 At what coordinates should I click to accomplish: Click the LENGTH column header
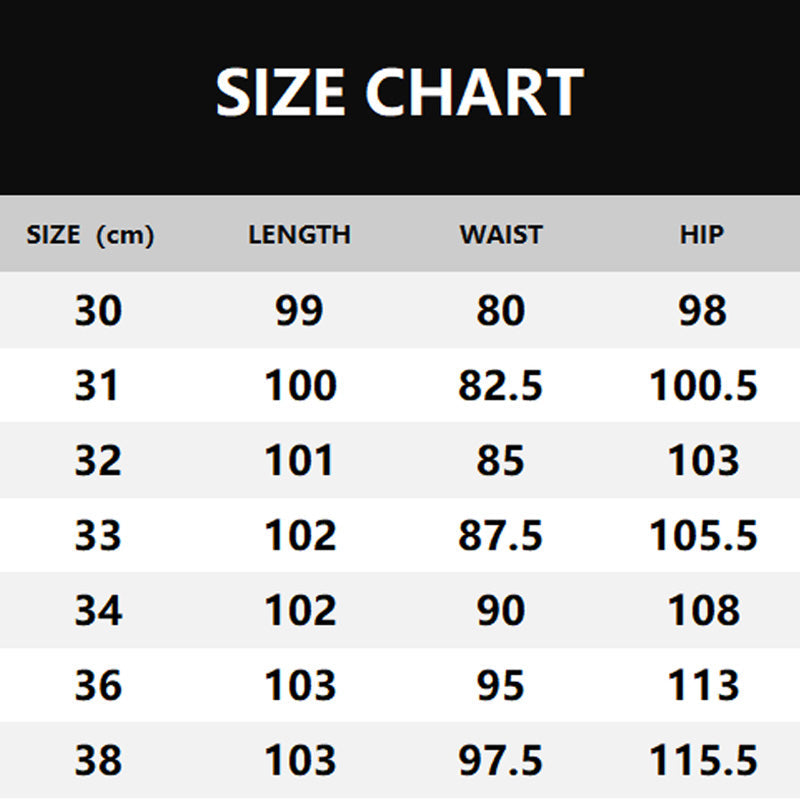pyautogui.click(x=299, y=235)
